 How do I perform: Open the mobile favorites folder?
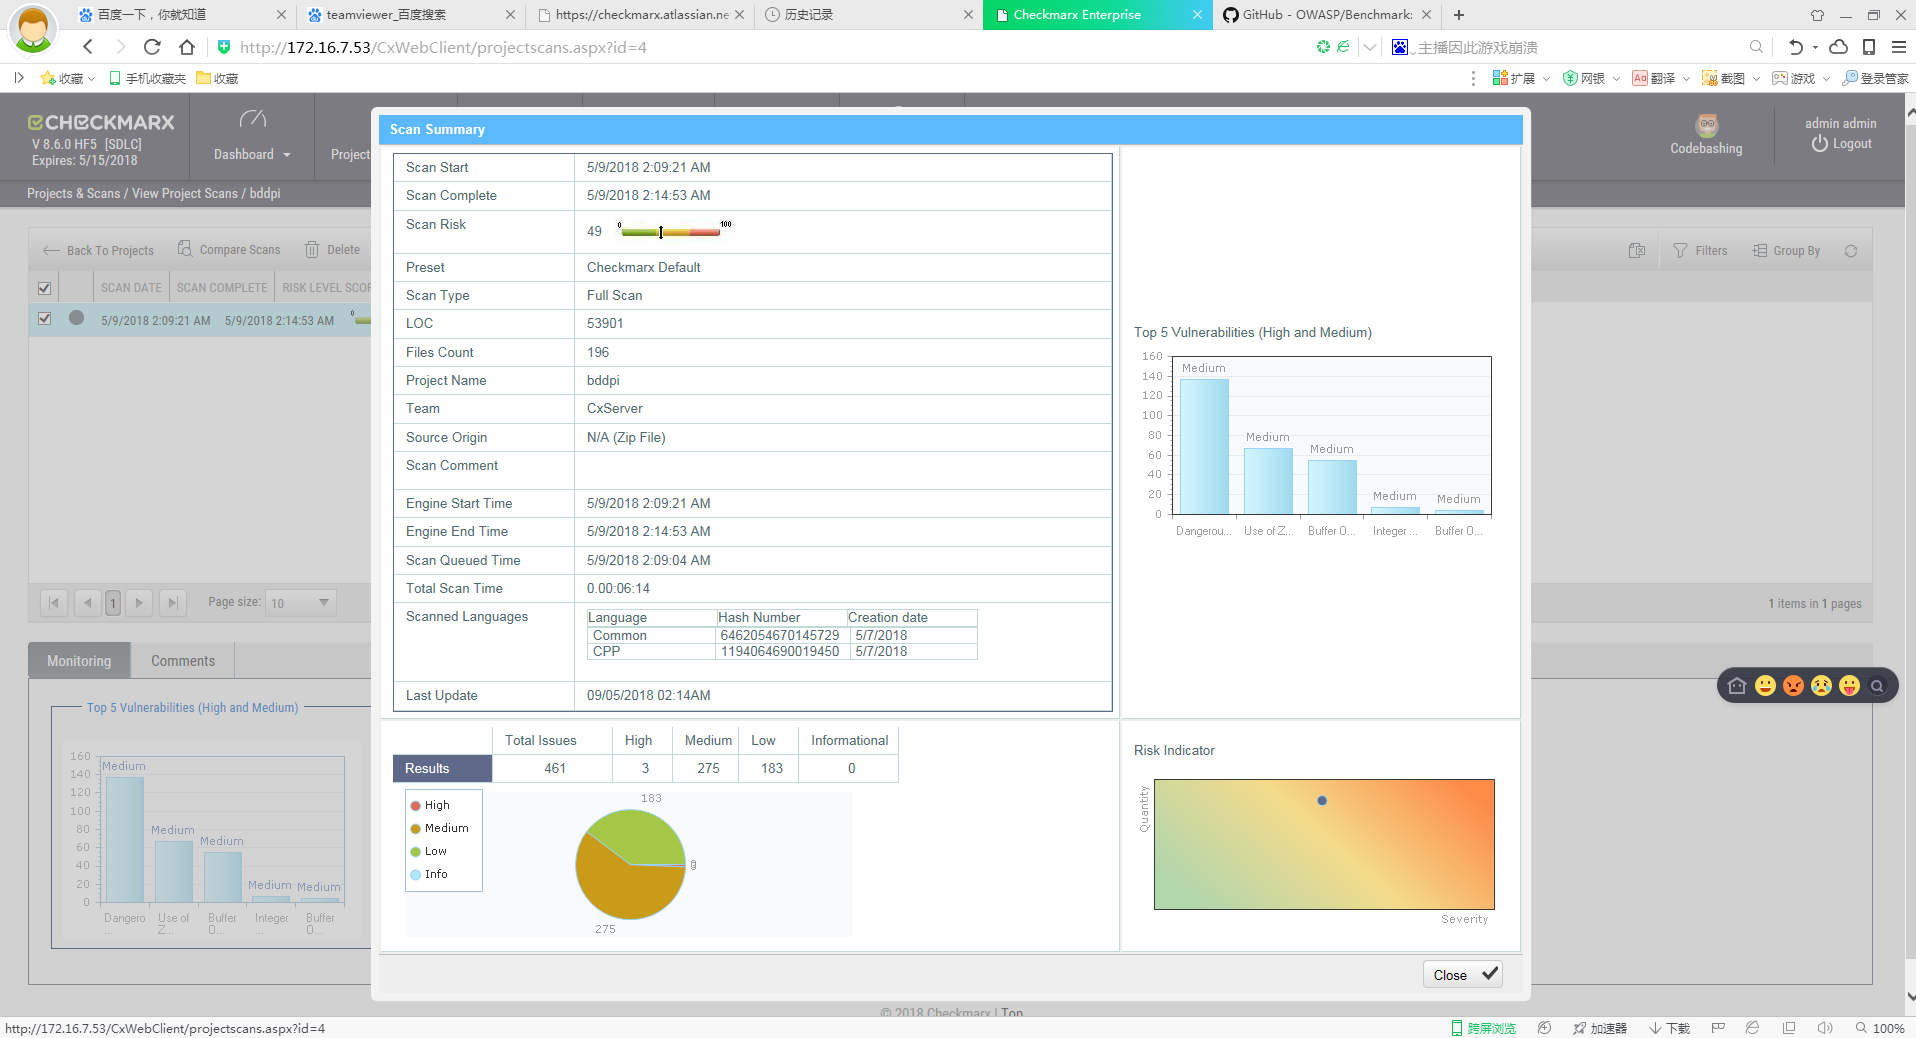[148, 78]
